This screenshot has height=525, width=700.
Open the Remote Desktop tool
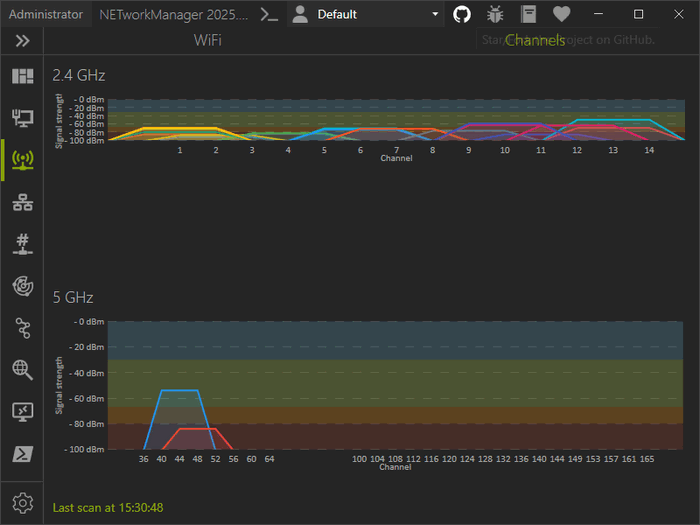22,412
